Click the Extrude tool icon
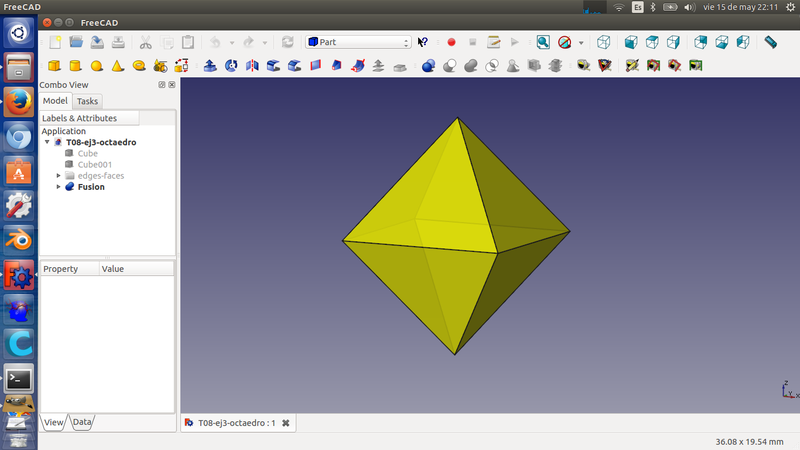 pos(210,66)
